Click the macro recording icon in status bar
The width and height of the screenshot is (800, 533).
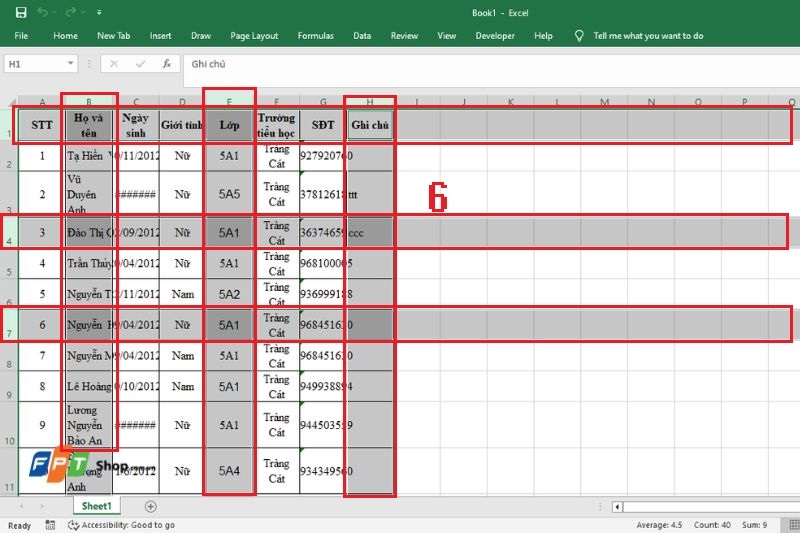[x=50, y=525]
